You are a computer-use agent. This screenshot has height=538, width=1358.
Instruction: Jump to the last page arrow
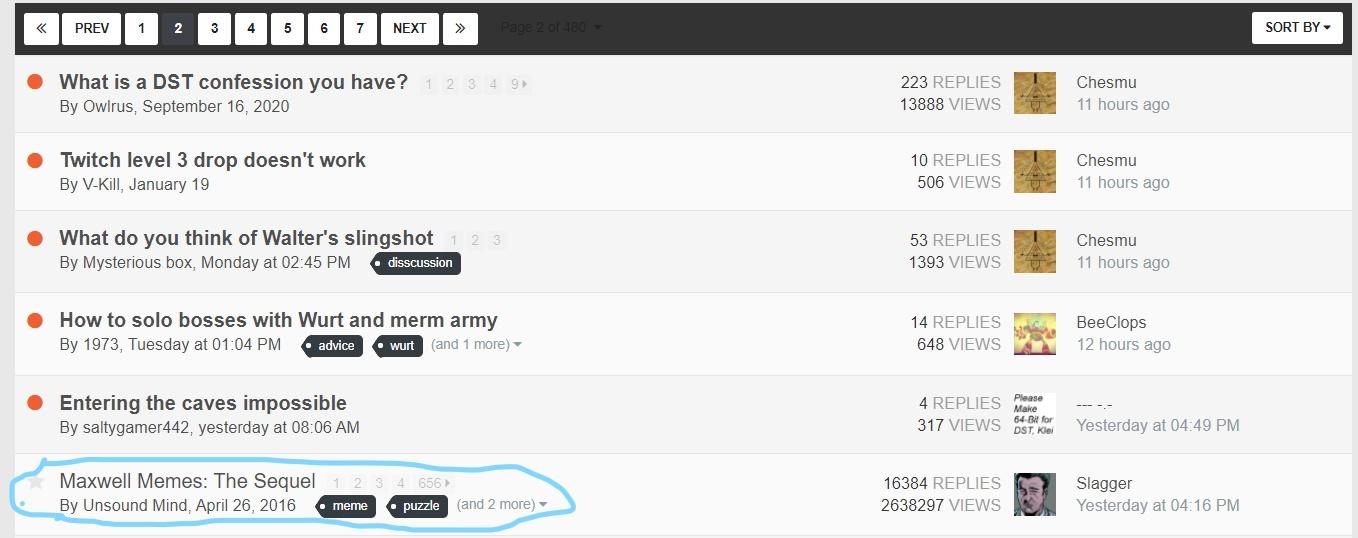[460, 28]
